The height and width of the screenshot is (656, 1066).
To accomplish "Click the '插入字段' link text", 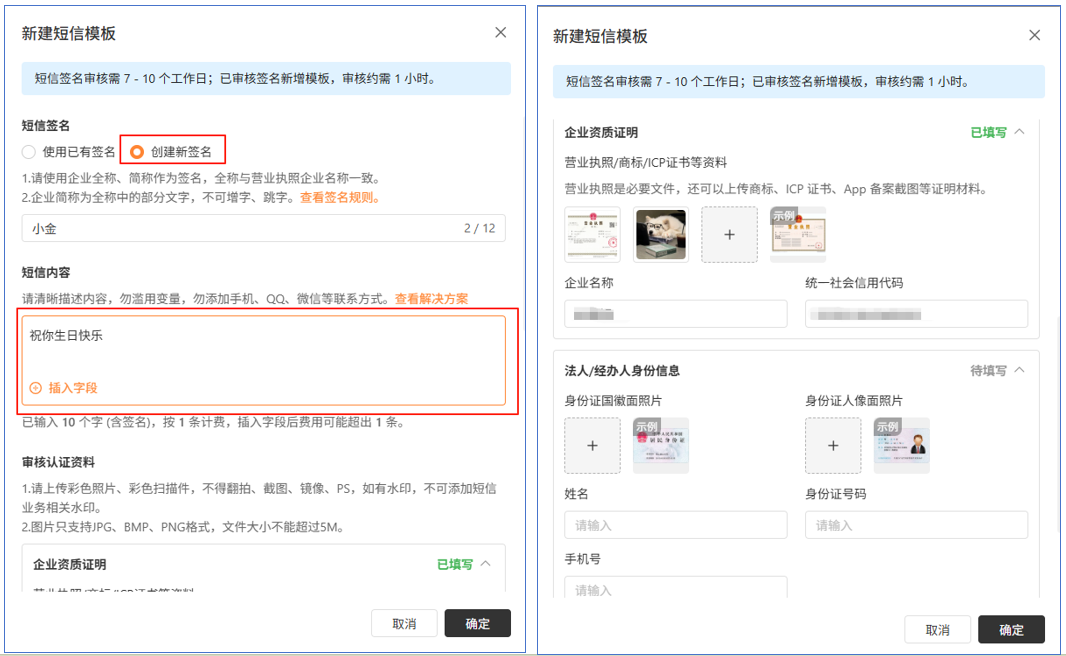I will 73,387.
